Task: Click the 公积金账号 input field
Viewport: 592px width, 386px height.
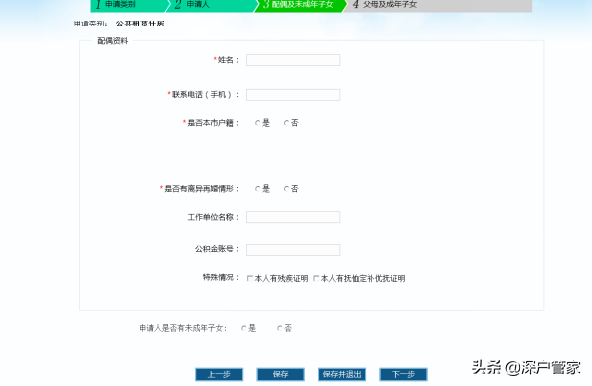Action: [293, 250]
